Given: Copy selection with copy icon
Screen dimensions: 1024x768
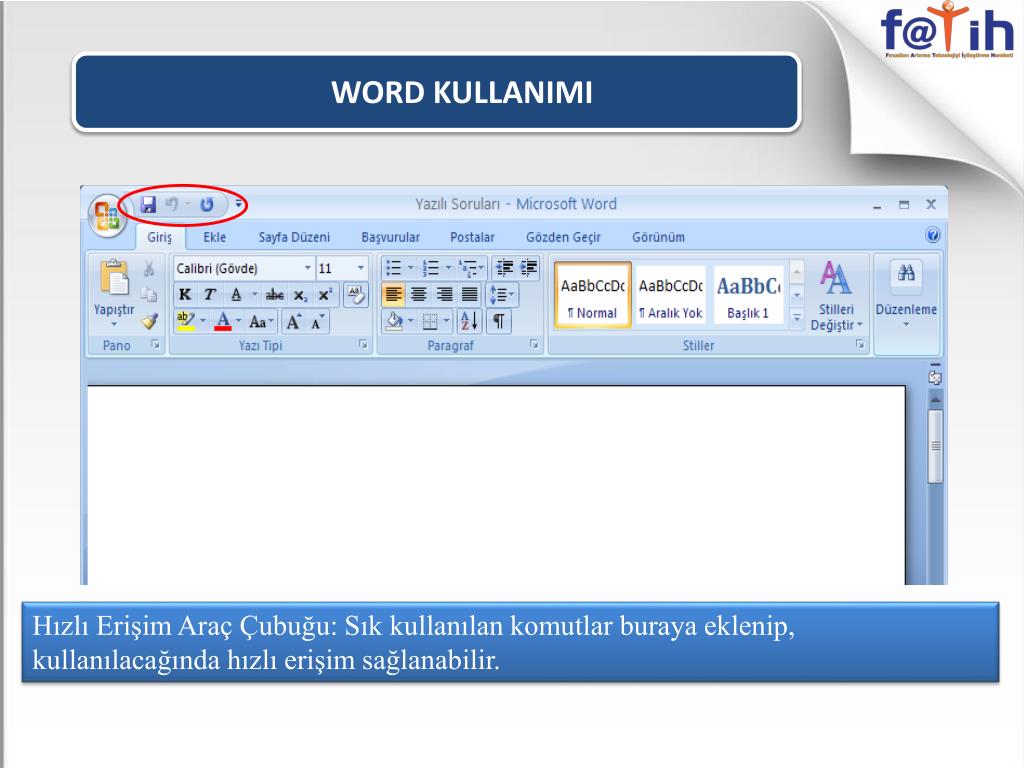Looking at the screenshot, I should [149, 295].
